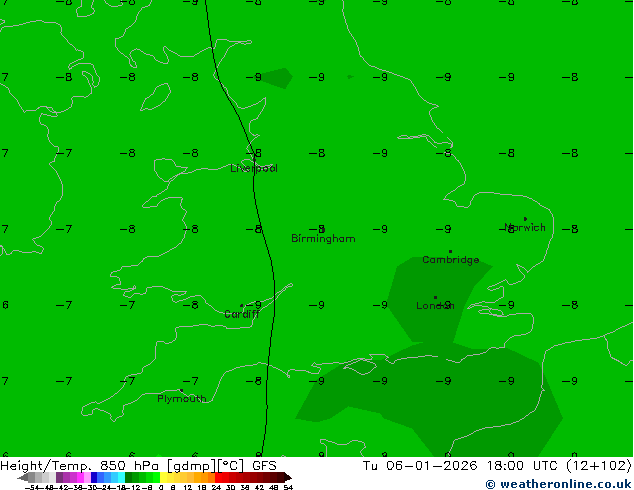Click the London city label
The height and width of the screenshot is (490, 634).
435,306
